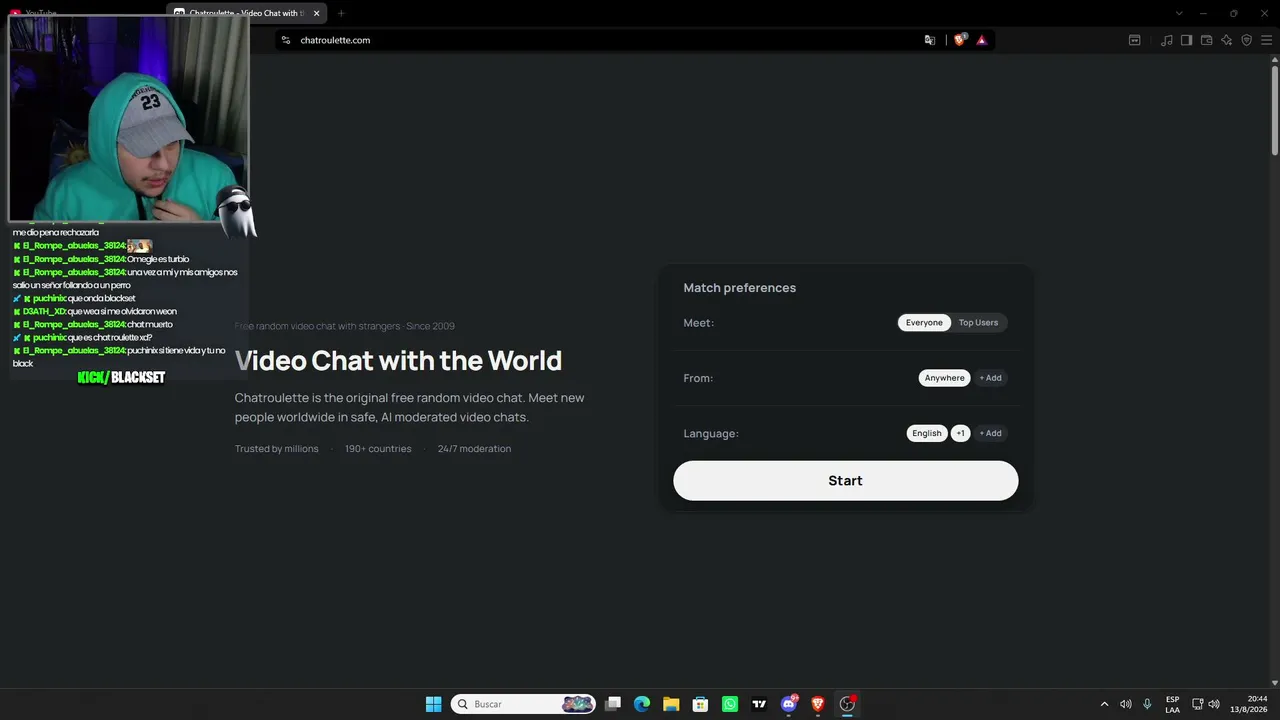Click the picture-in-picture toolbar icon
This screenshot has width=1280, height=720.
coord(1135,40)
